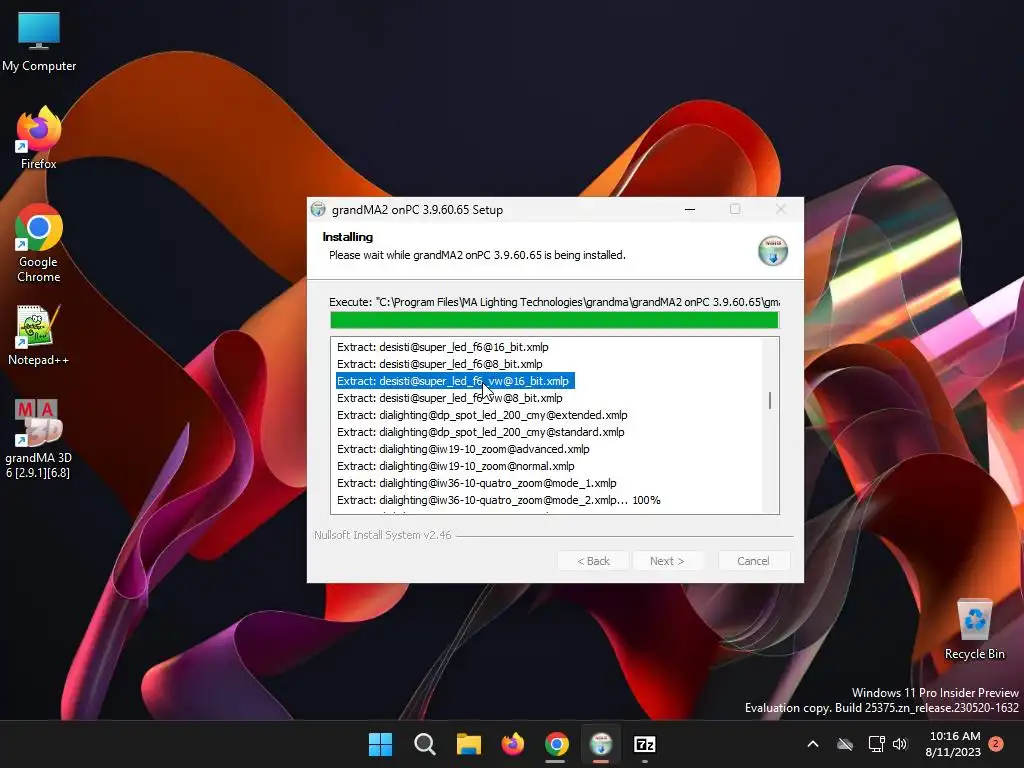1024x768 pixels.
Task: Cancel the grandMA2 installation
Action: coord(754,561)
